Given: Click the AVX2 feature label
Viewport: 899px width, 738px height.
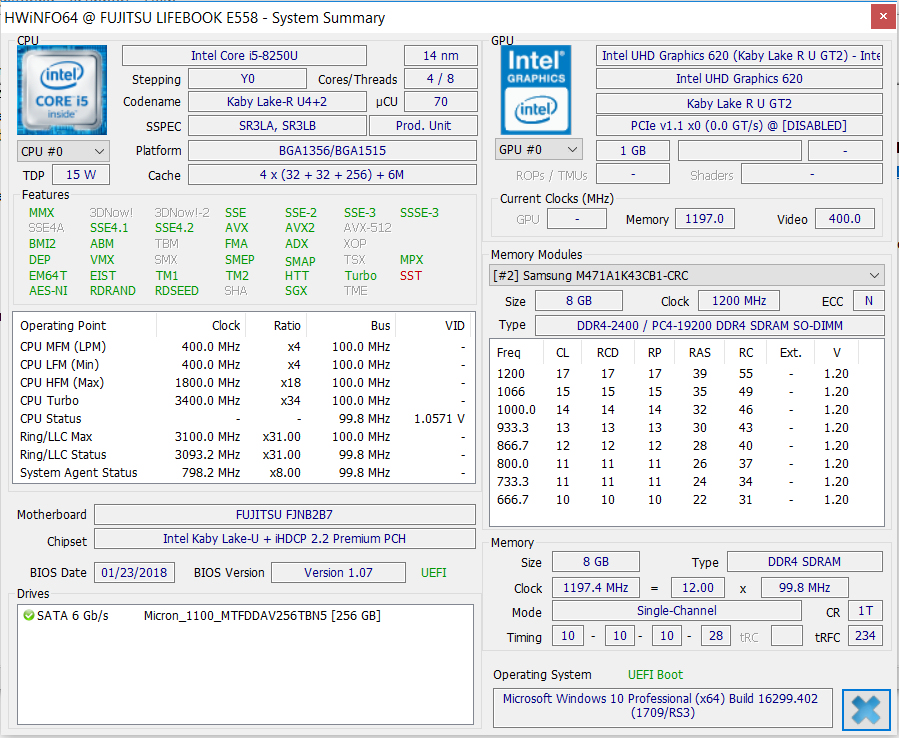Looking at the screenshot, I should coord(300,228).
